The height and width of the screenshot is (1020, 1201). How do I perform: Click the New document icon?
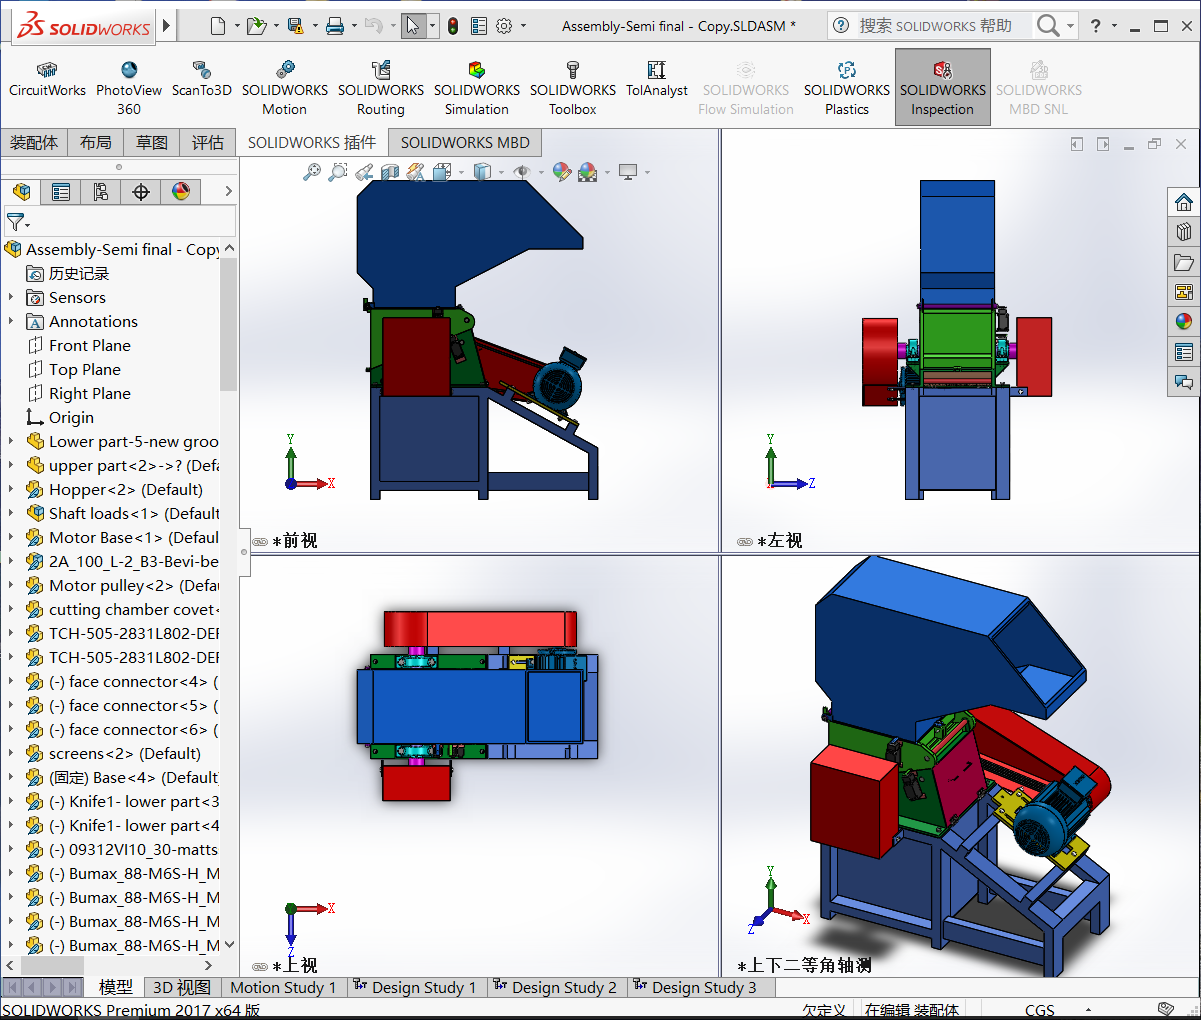(218, 26)
